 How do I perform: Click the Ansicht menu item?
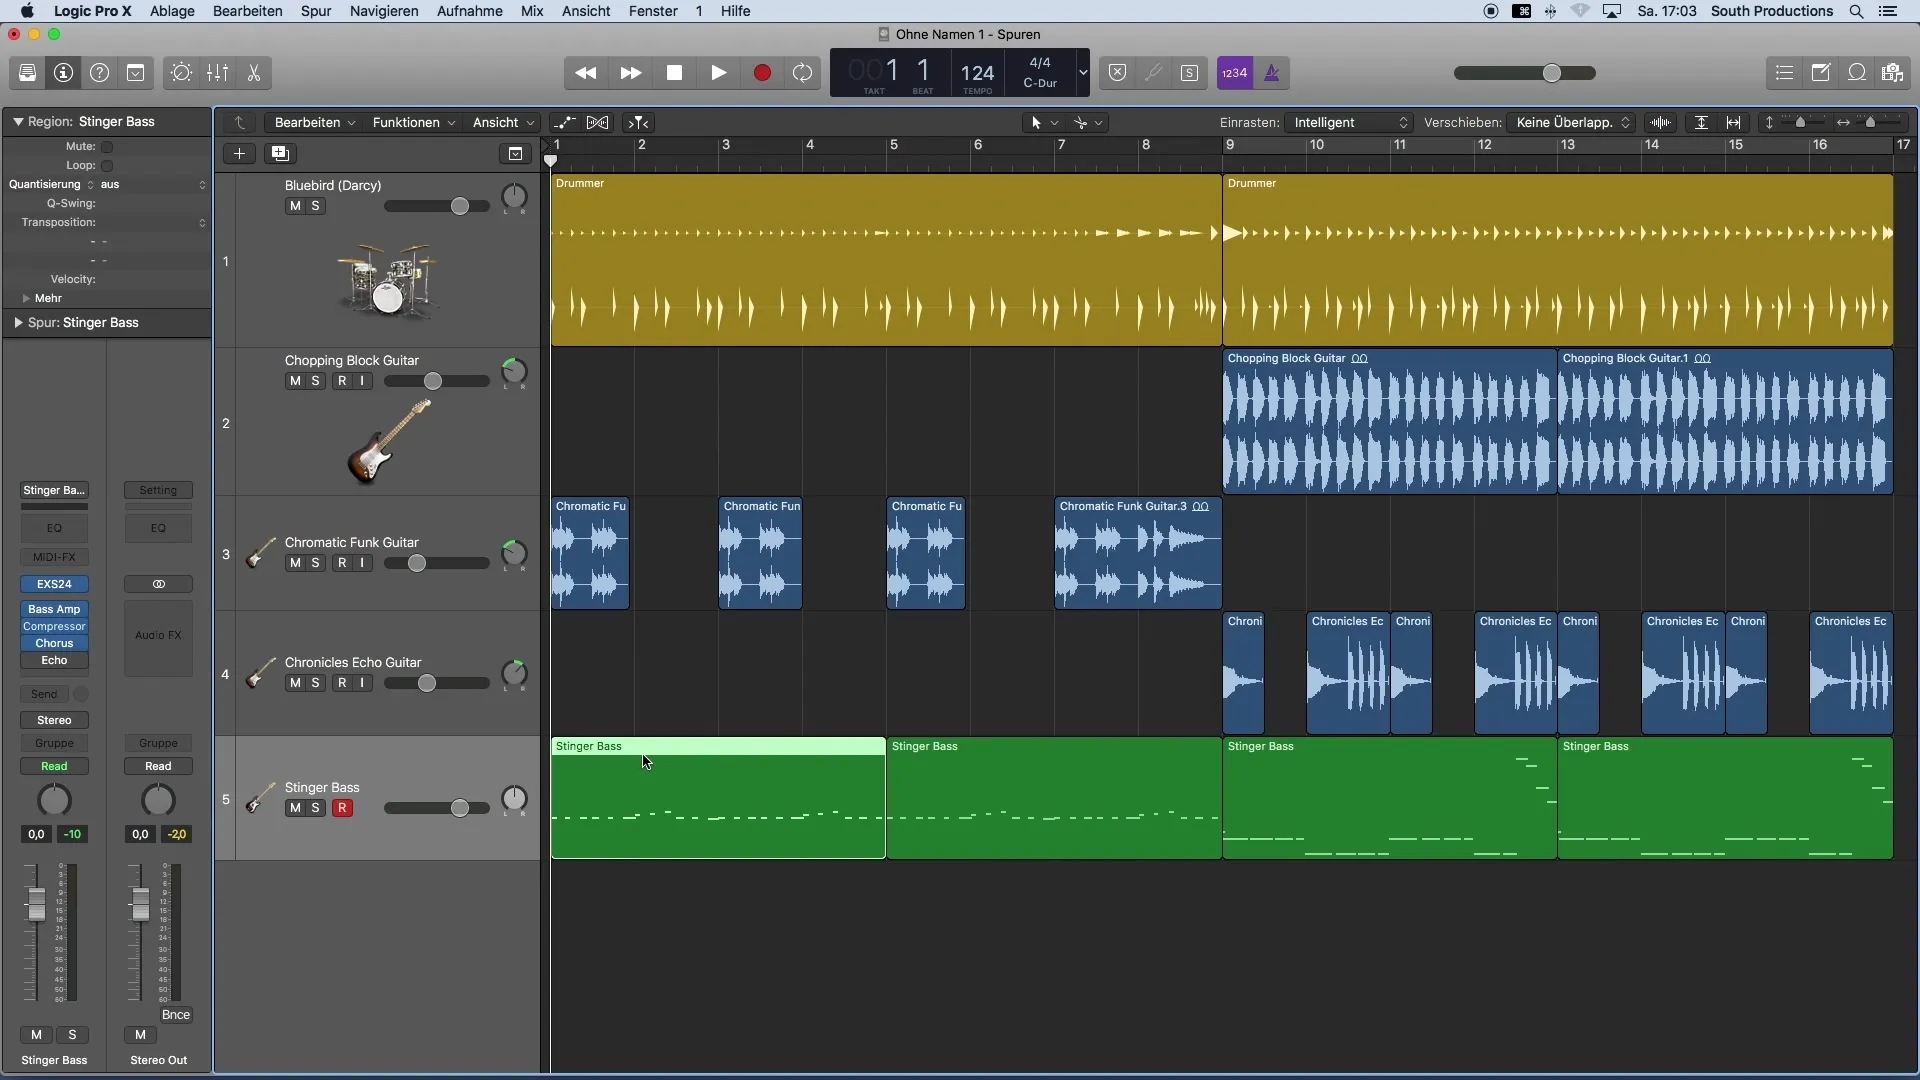pos(585,11)
